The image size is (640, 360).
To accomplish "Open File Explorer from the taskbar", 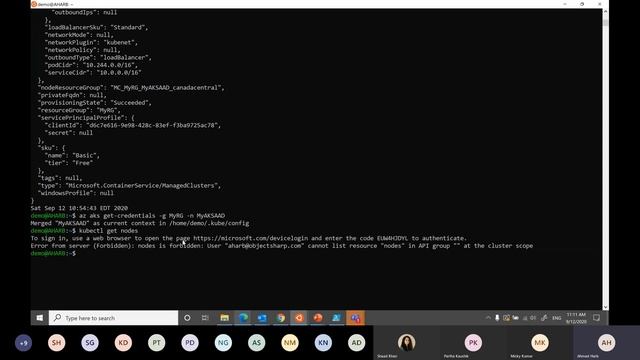I will click(x=224, y=318).
